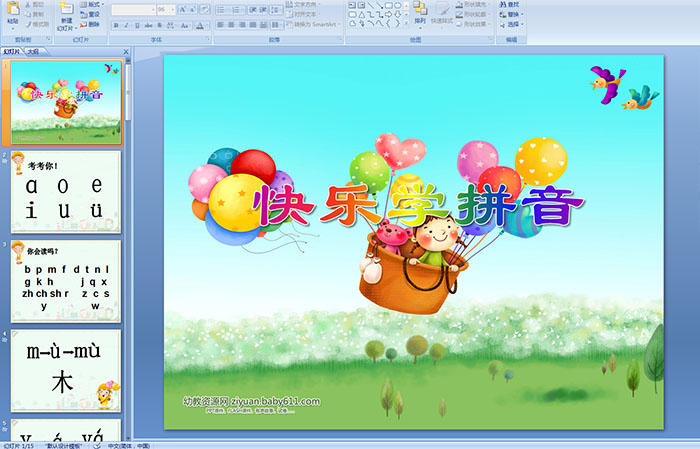Increase font size with large A
The height and width of the screenshot is (449, 700).
[183, 10]
